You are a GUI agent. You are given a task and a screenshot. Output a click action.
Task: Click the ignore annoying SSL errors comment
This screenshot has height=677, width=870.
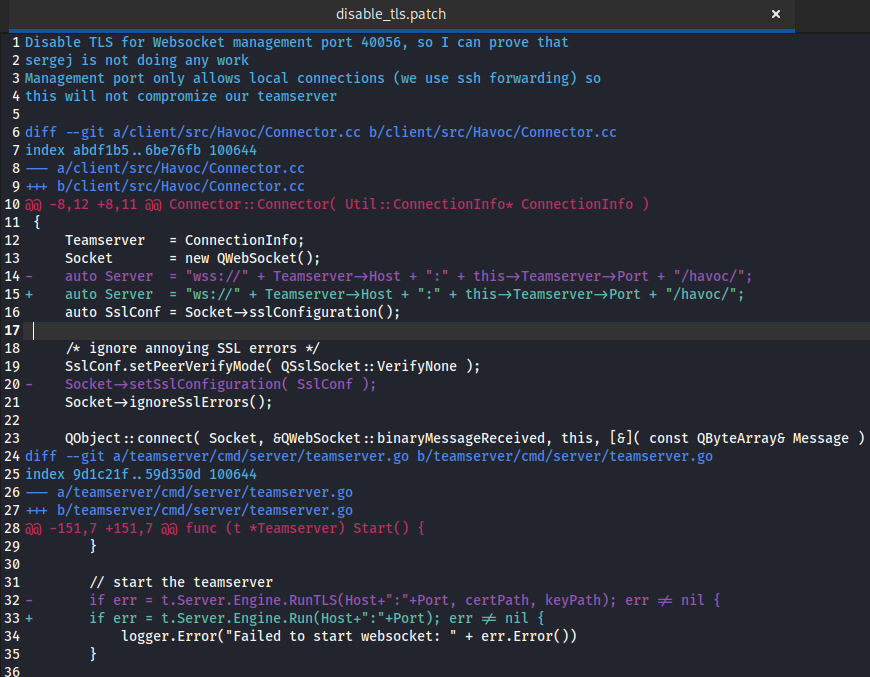point(190,348)
